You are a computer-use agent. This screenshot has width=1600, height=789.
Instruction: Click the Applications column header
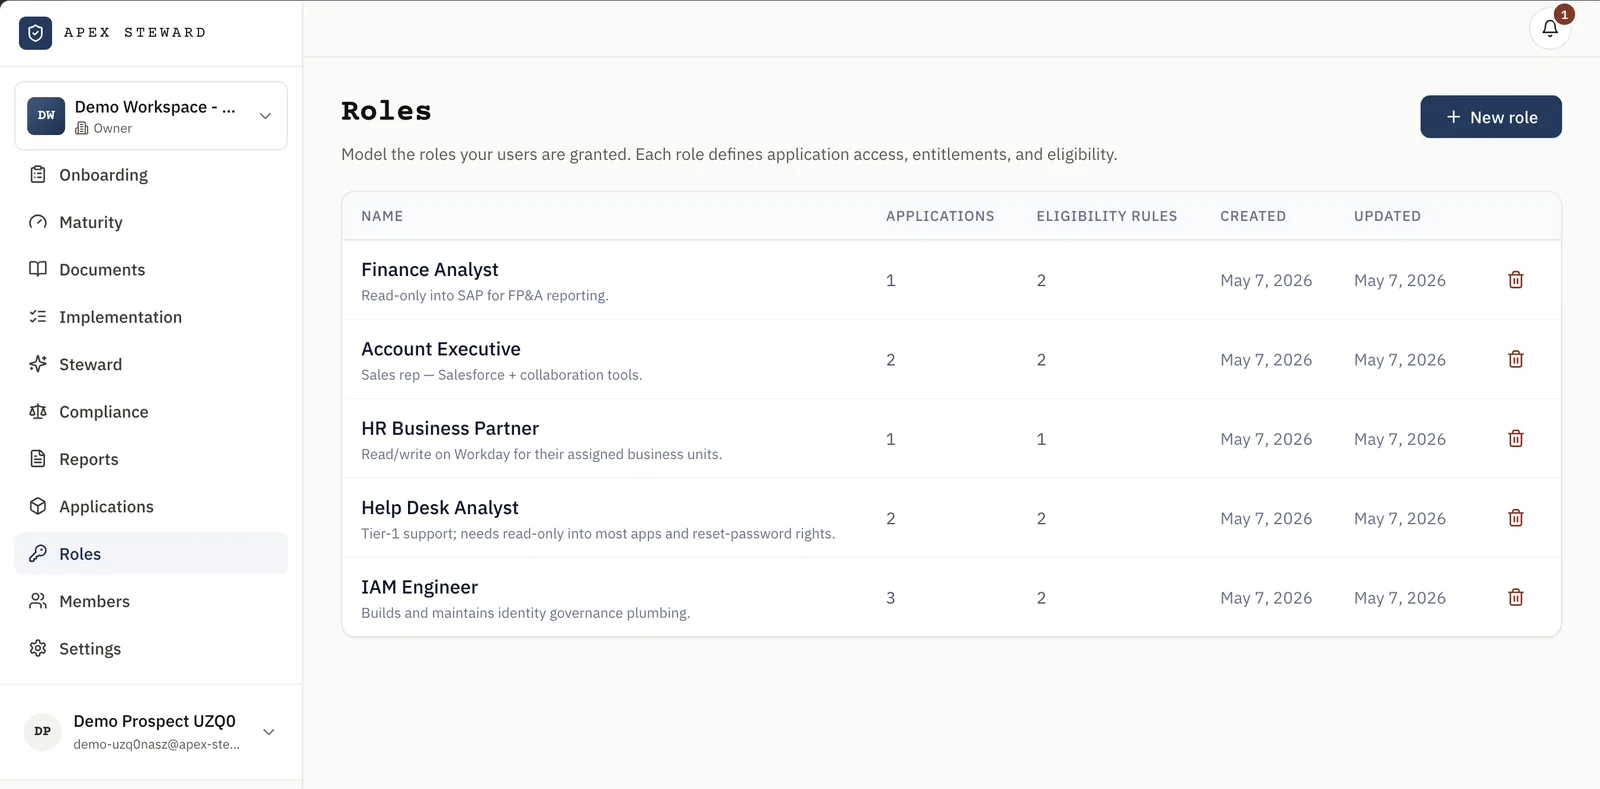pyautogui.click(x=940, y=216)
